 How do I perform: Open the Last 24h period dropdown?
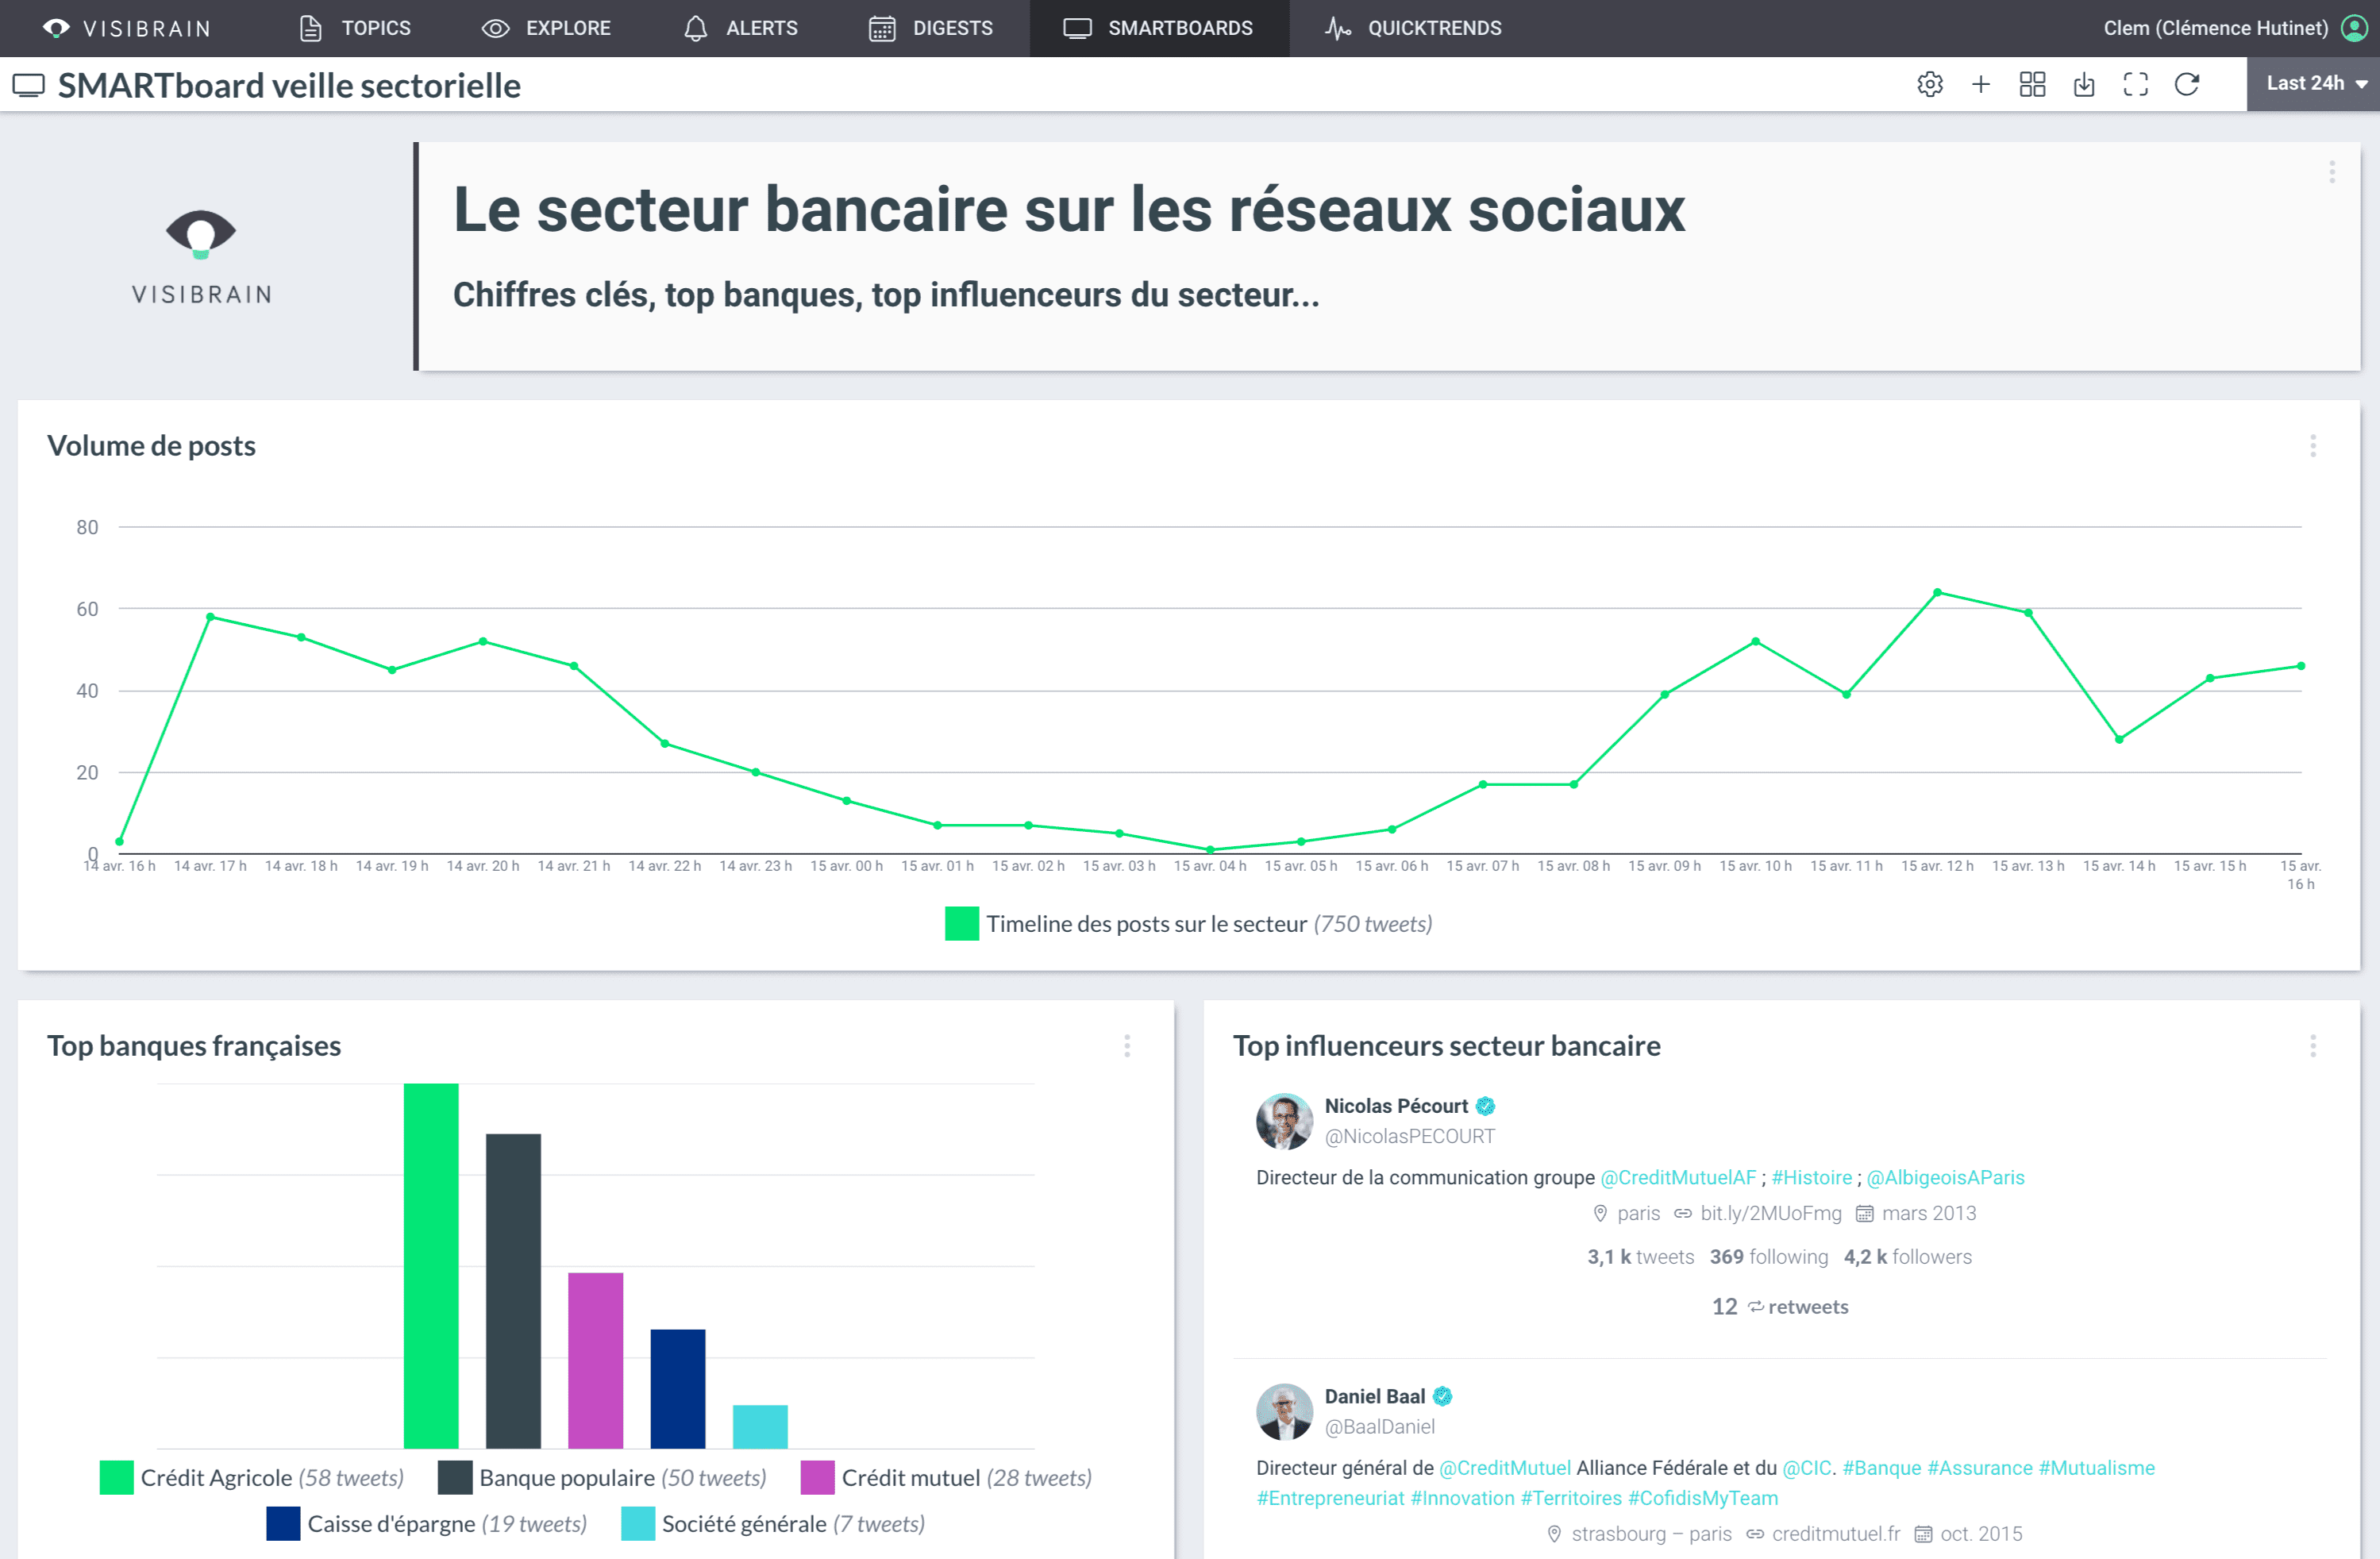pyautogui.click(x=2313, y=84)
